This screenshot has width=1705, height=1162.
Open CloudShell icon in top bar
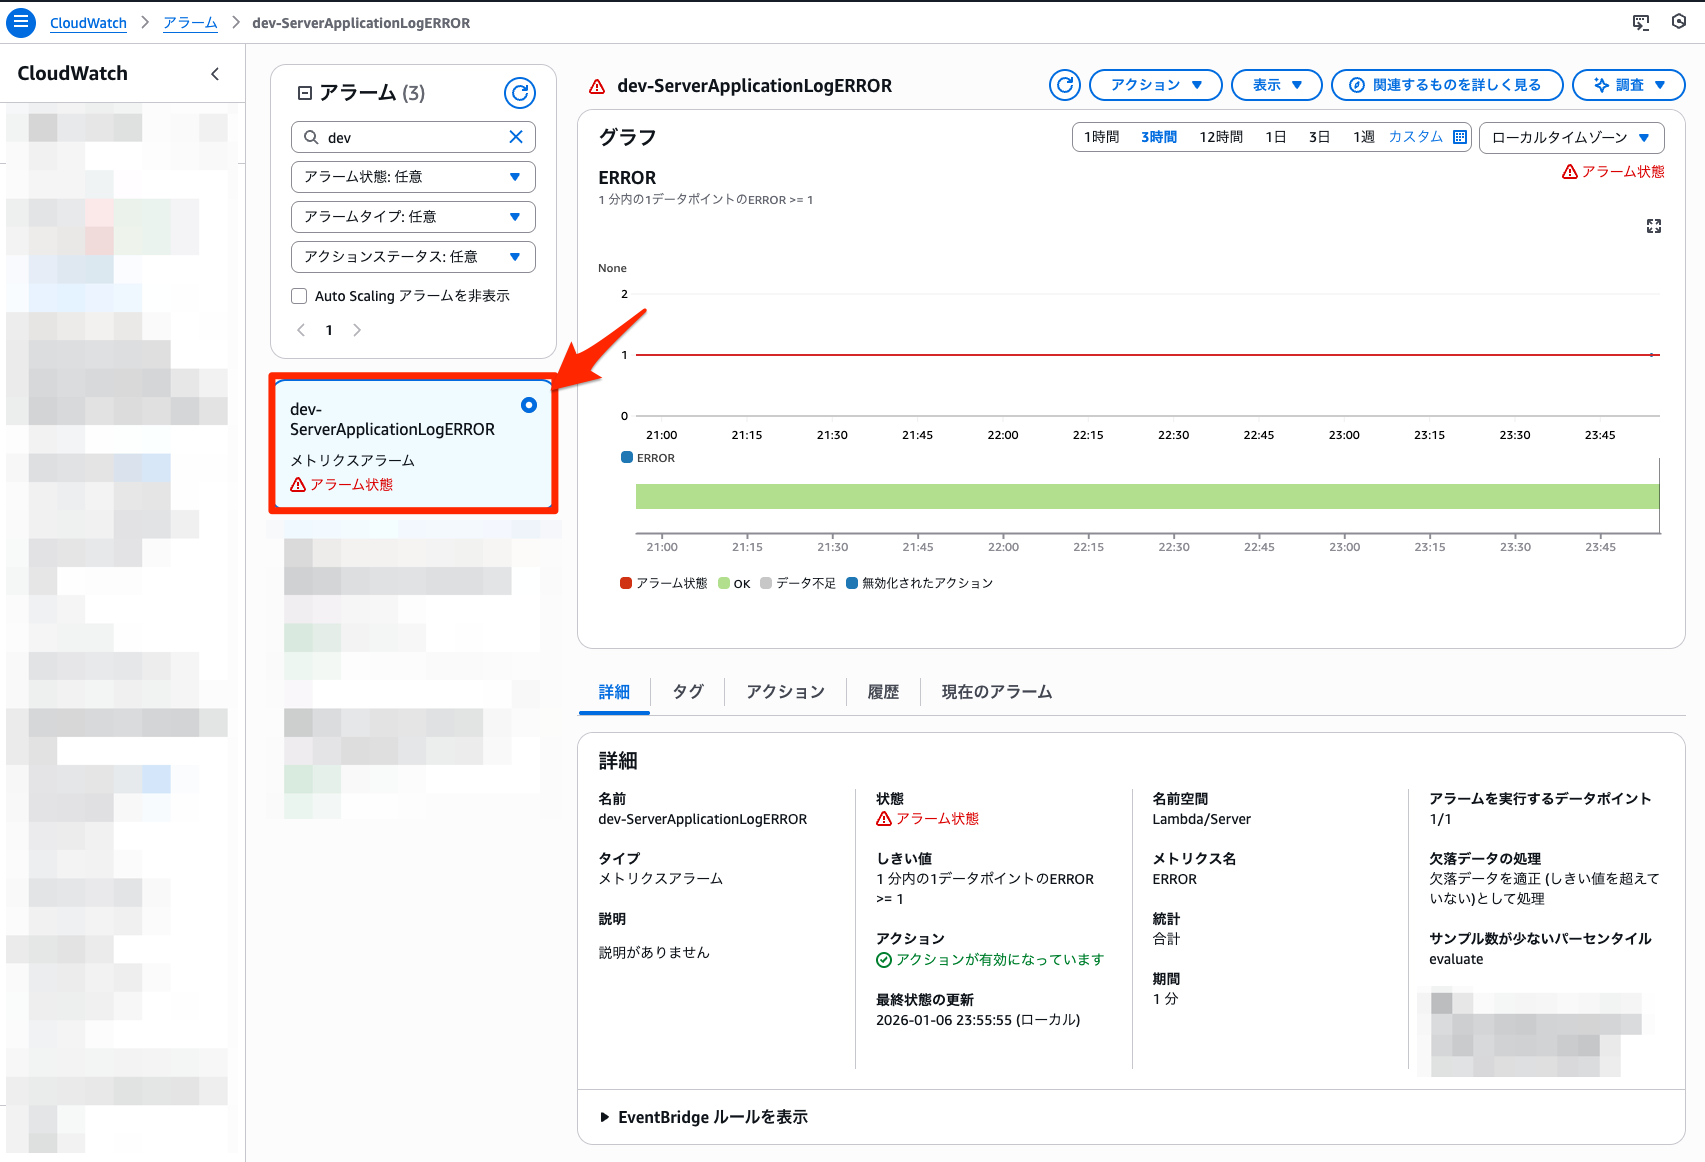click(1641, 22)
